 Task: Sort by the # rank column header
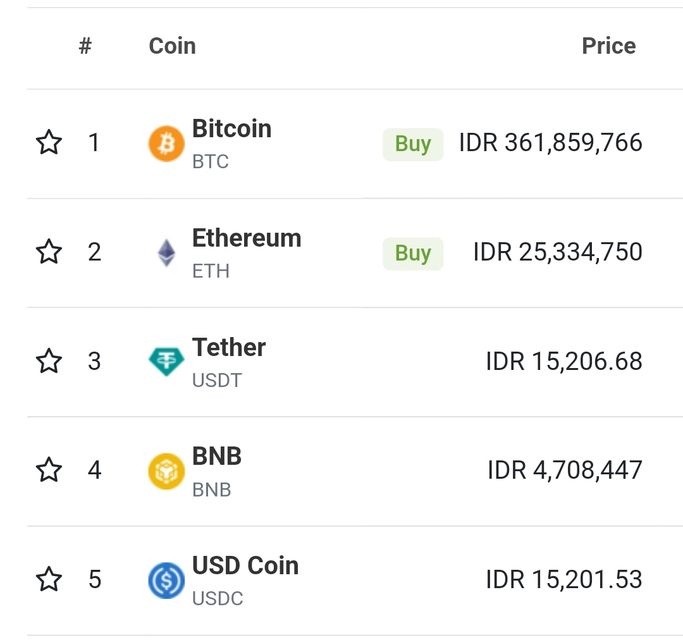pos(86,46)
